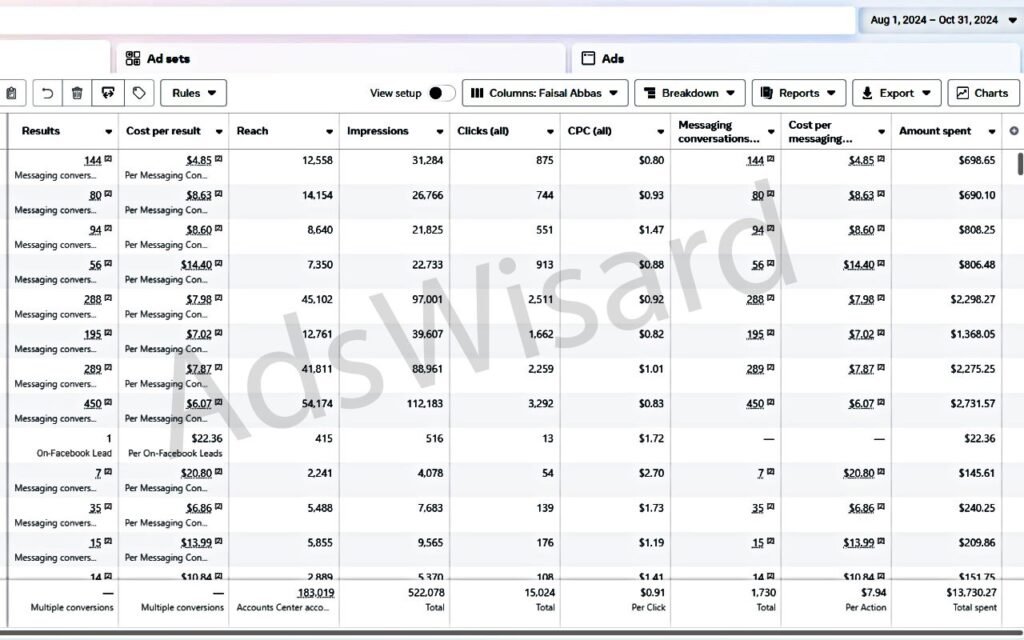Open the Columns: Faisal Abbas dropdown
This screenshot has height=640, width=1024.
click(x=545, y=93)
